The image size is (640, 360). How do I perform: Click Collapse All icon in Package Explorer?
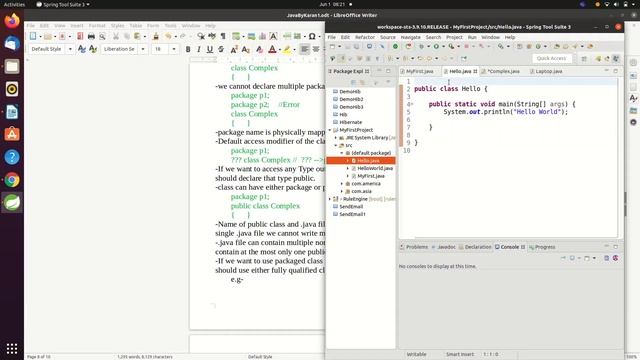353,82
